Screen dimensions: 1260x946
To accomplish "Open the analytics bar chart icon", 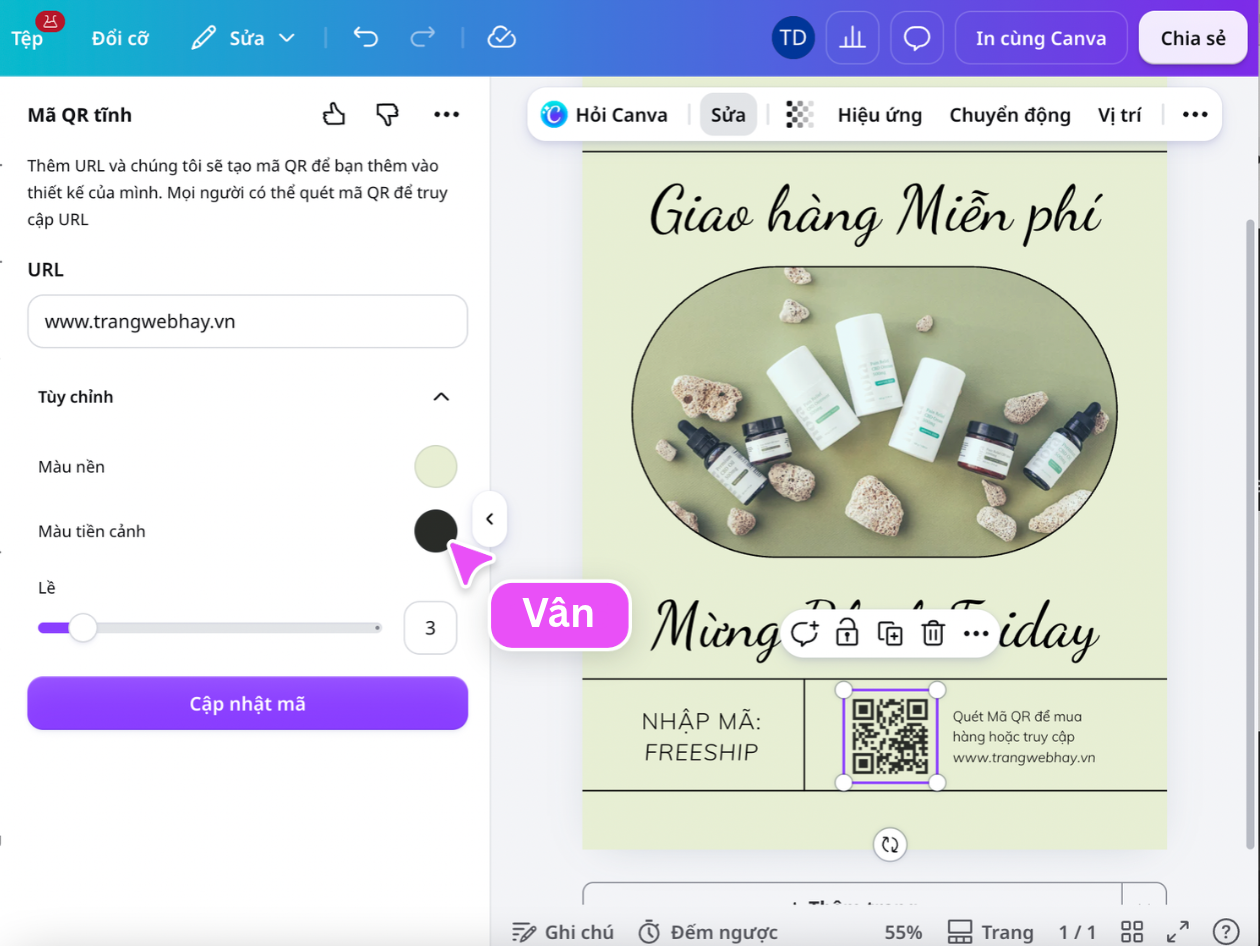I will [x=852, y=38].
